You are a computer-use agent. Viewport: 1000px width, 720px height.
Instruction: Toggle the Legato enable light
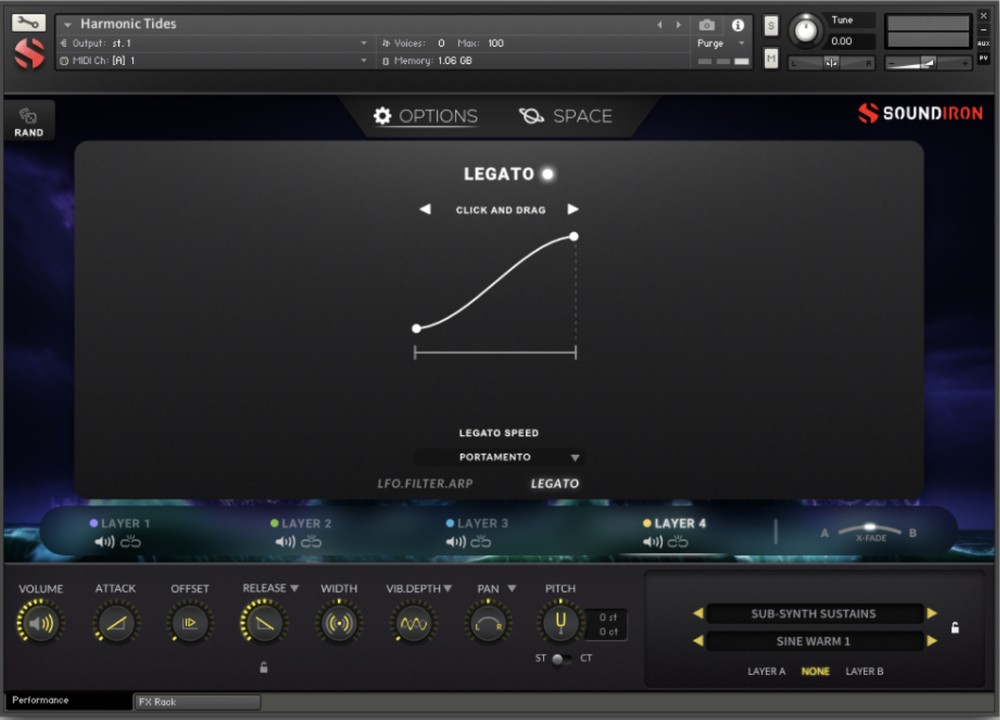547,174
